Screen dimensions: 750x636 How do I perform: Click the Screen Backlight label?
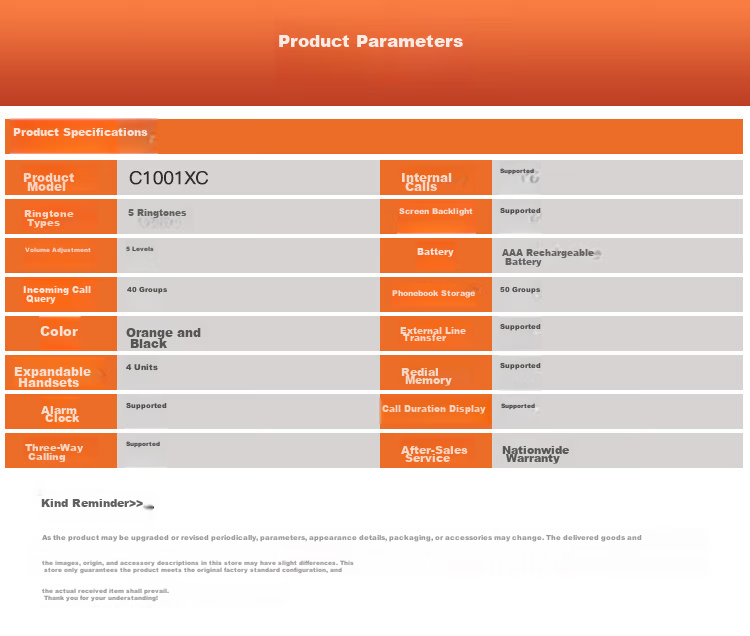click(x=436, y=211)
